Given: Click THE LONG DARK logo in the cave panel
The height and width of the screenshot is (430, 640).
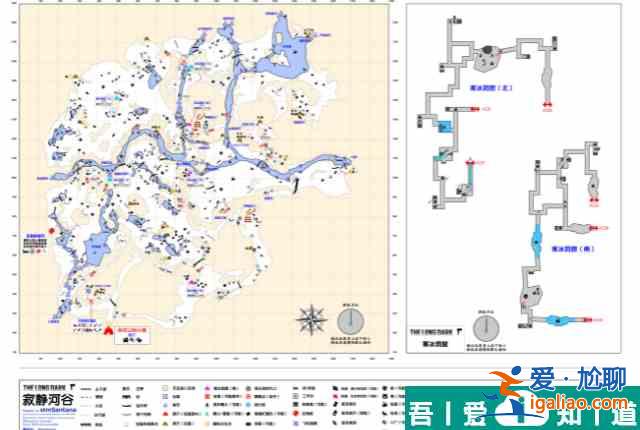Looking at the screenshot, I should pyautogui.click(x=436, y=332).
